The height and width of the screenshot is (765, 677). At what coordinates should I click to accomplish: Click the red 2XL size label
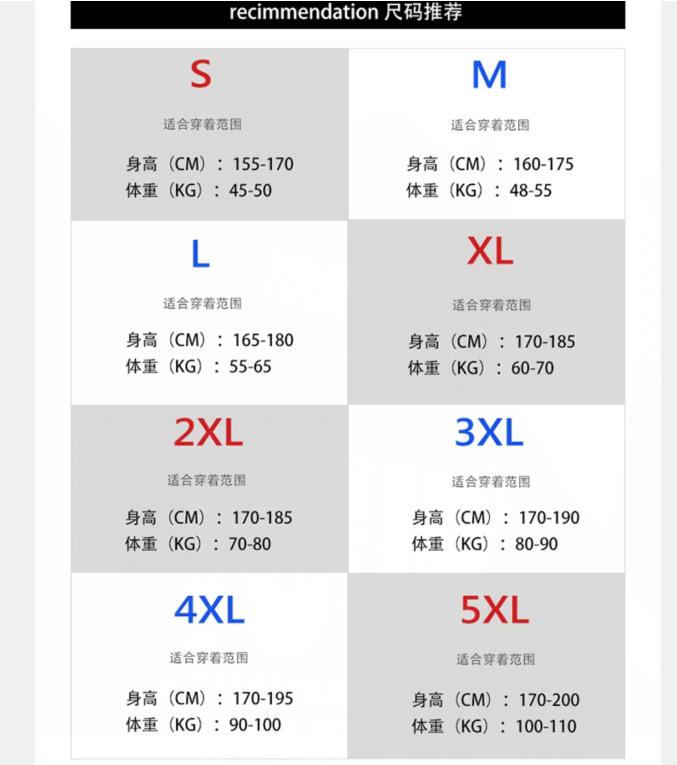coord(209,432)
